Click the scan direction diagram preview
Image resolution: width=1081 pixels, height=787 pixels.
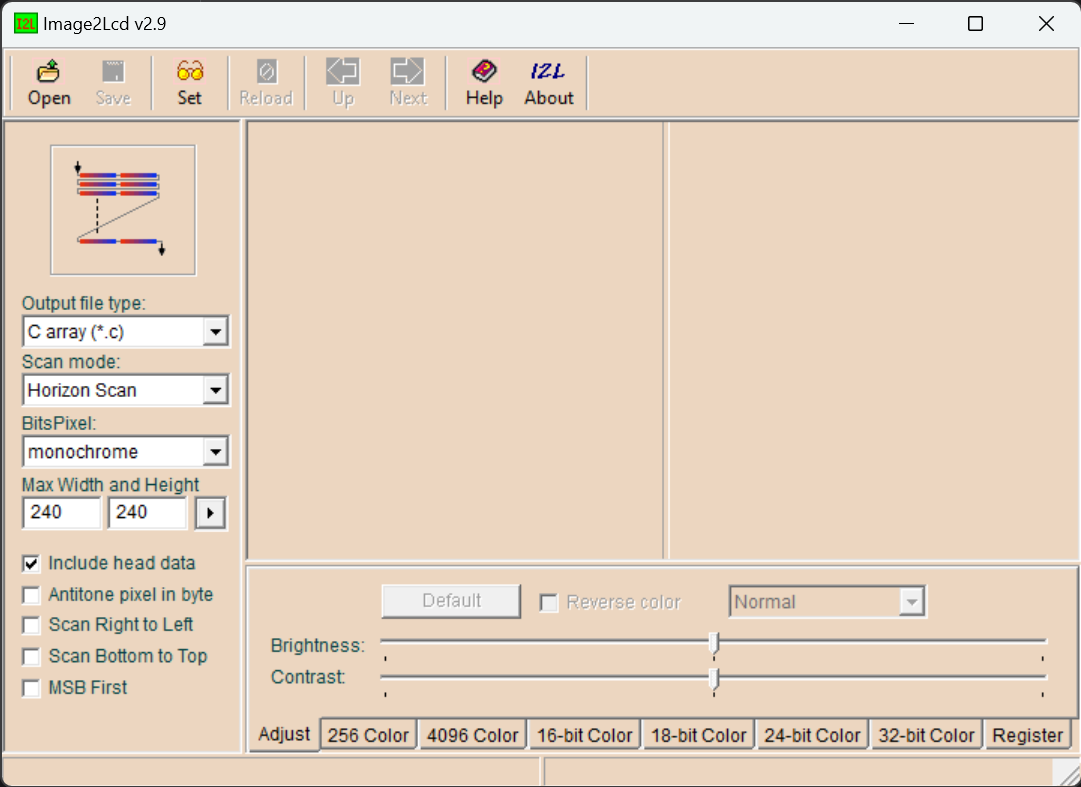pyautogui.click(x=123, y=210)
